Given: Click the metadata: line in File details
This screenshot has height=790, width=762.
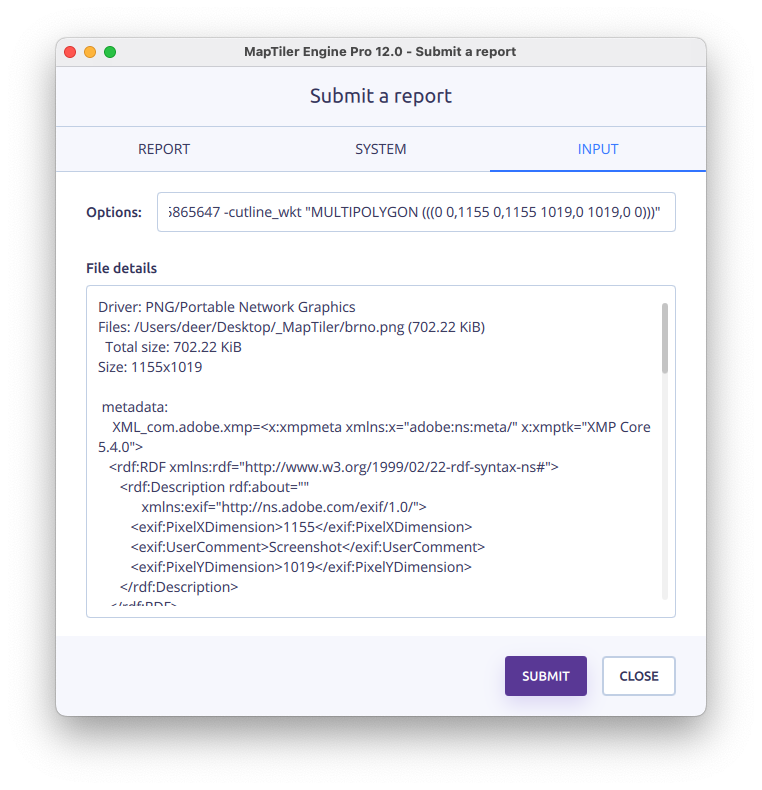Looking at the screenshot, I should 135,407.
